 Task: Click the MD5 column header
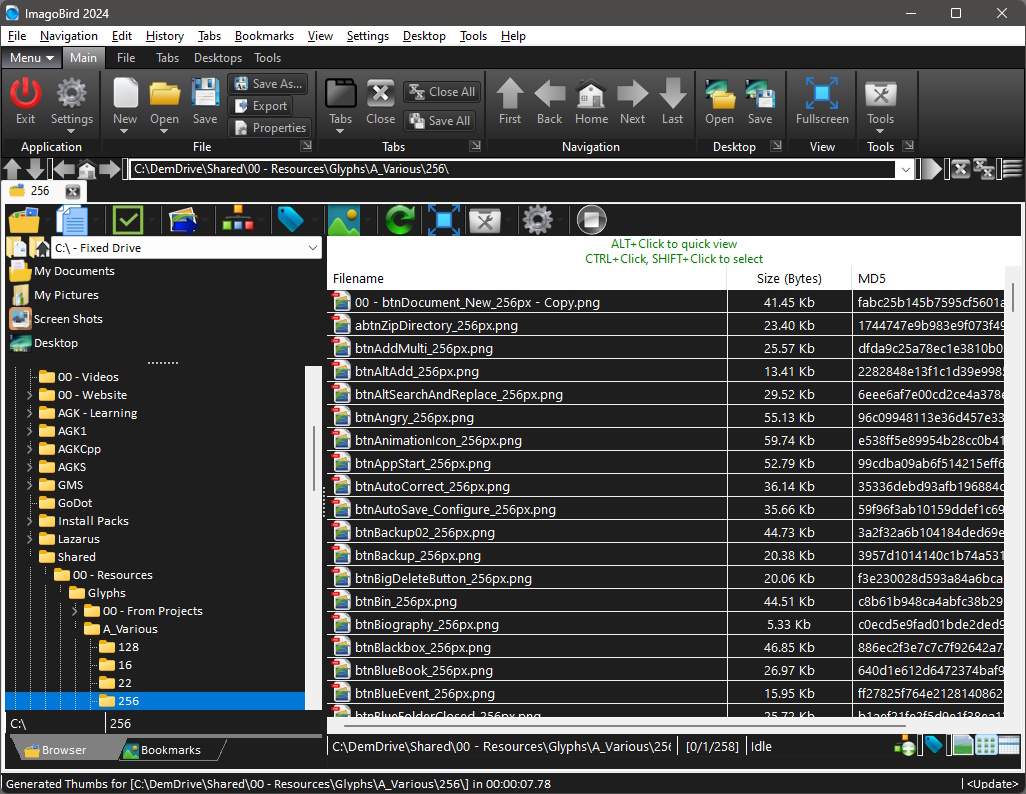coord(927,278)
